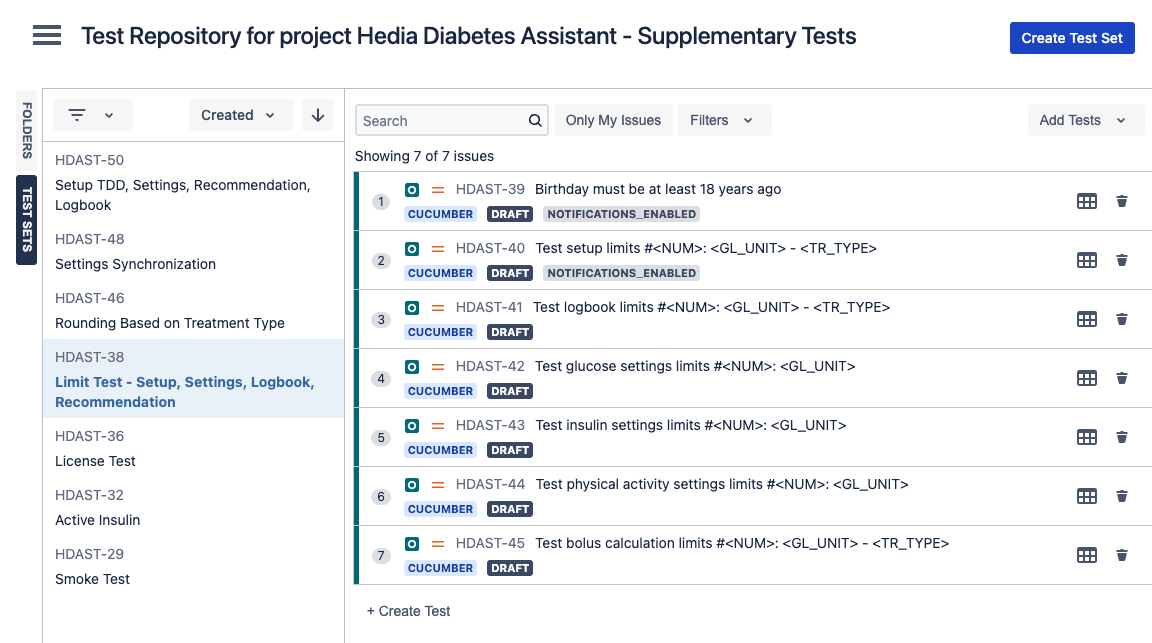Open the Add Tests dropdown

1086,120
